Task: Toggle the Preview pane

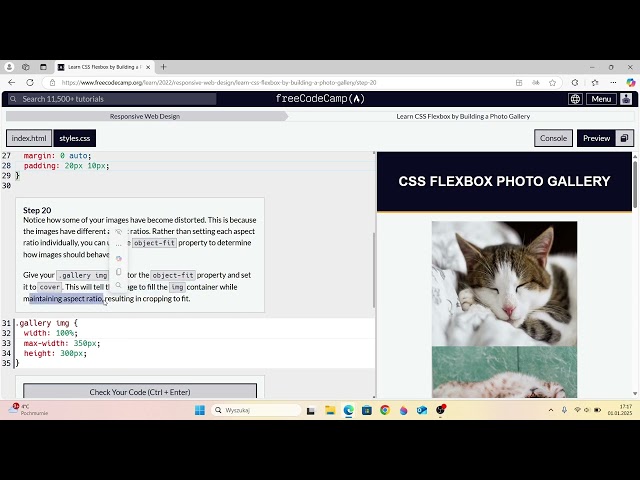Action: point(596,138)
